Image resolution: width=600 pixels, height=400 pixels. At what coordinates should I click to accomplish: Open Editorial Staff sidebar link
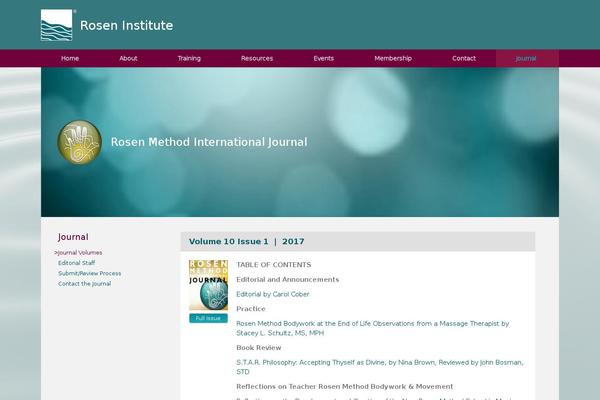coord(77,263)
